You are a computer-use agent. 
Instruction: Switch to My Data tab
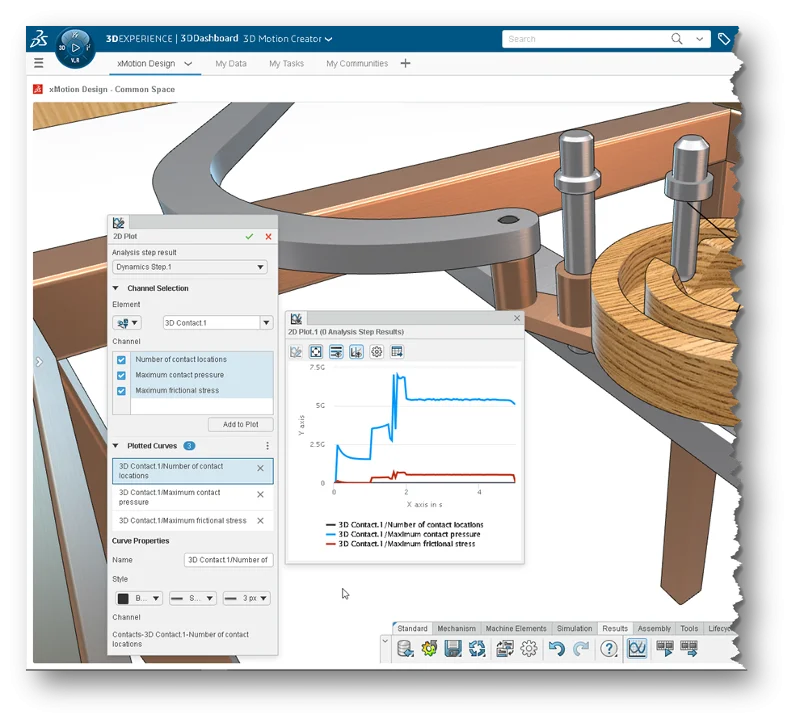click(231, 63)
